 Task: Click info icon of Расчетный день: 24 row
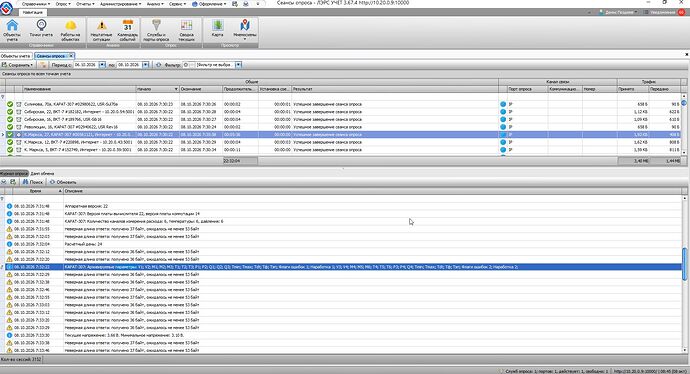point(9,244)
